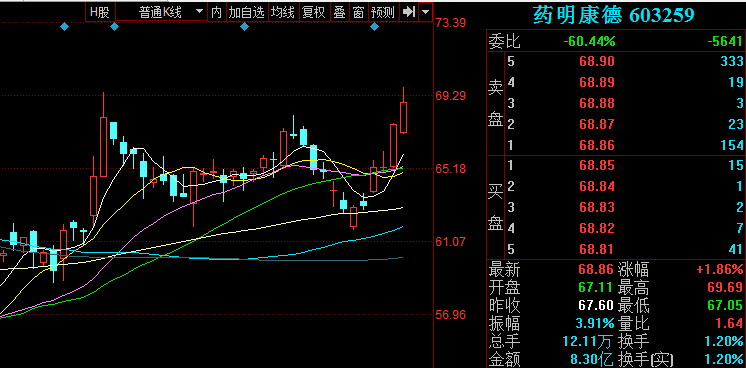Viewport: 746px width, 368px height.
Task: Click the latest red candlestick on chart
Action: [x=403, y=117]
